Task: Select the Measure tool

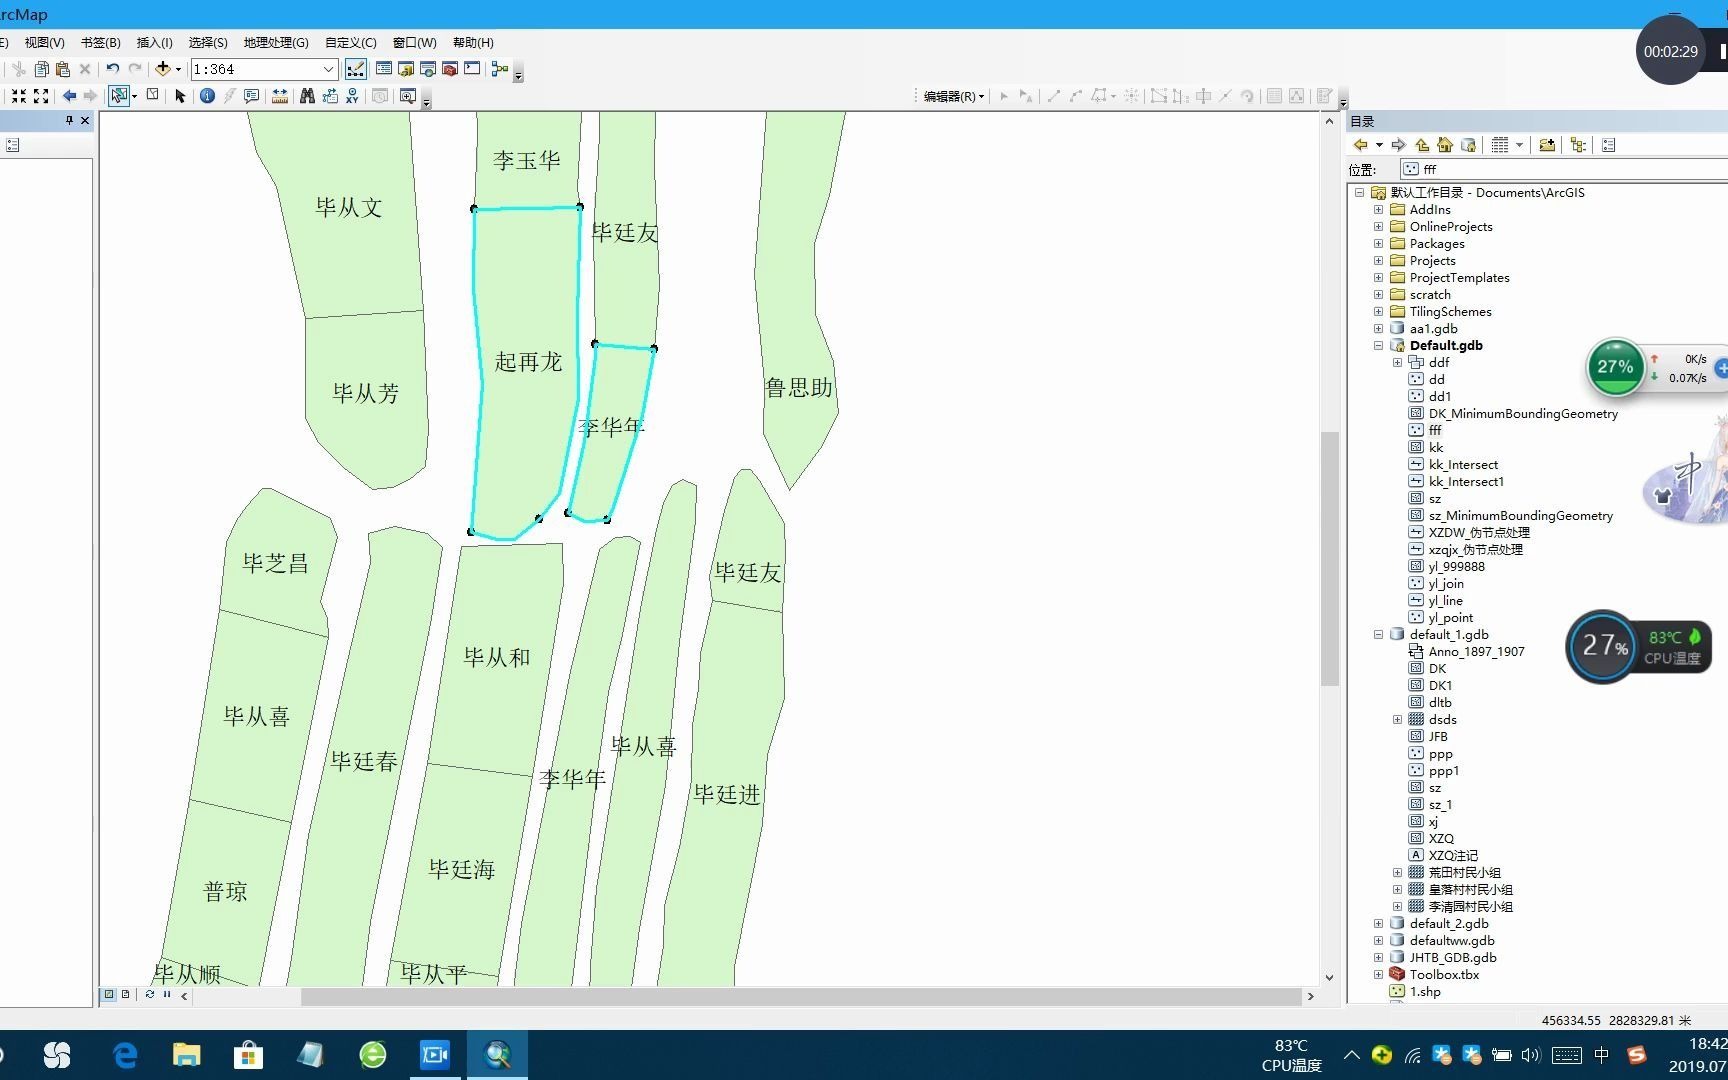Action: click(280, 97)
